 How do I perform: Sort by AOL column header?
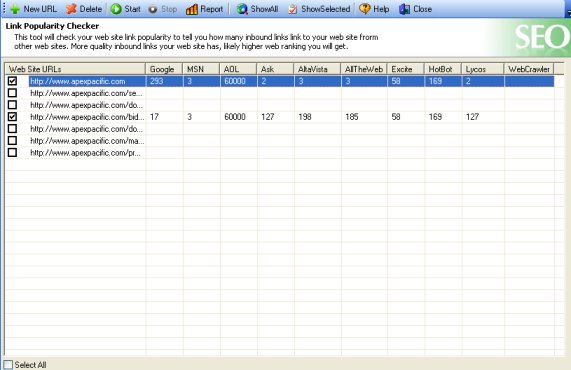click(x=238, y=69)
